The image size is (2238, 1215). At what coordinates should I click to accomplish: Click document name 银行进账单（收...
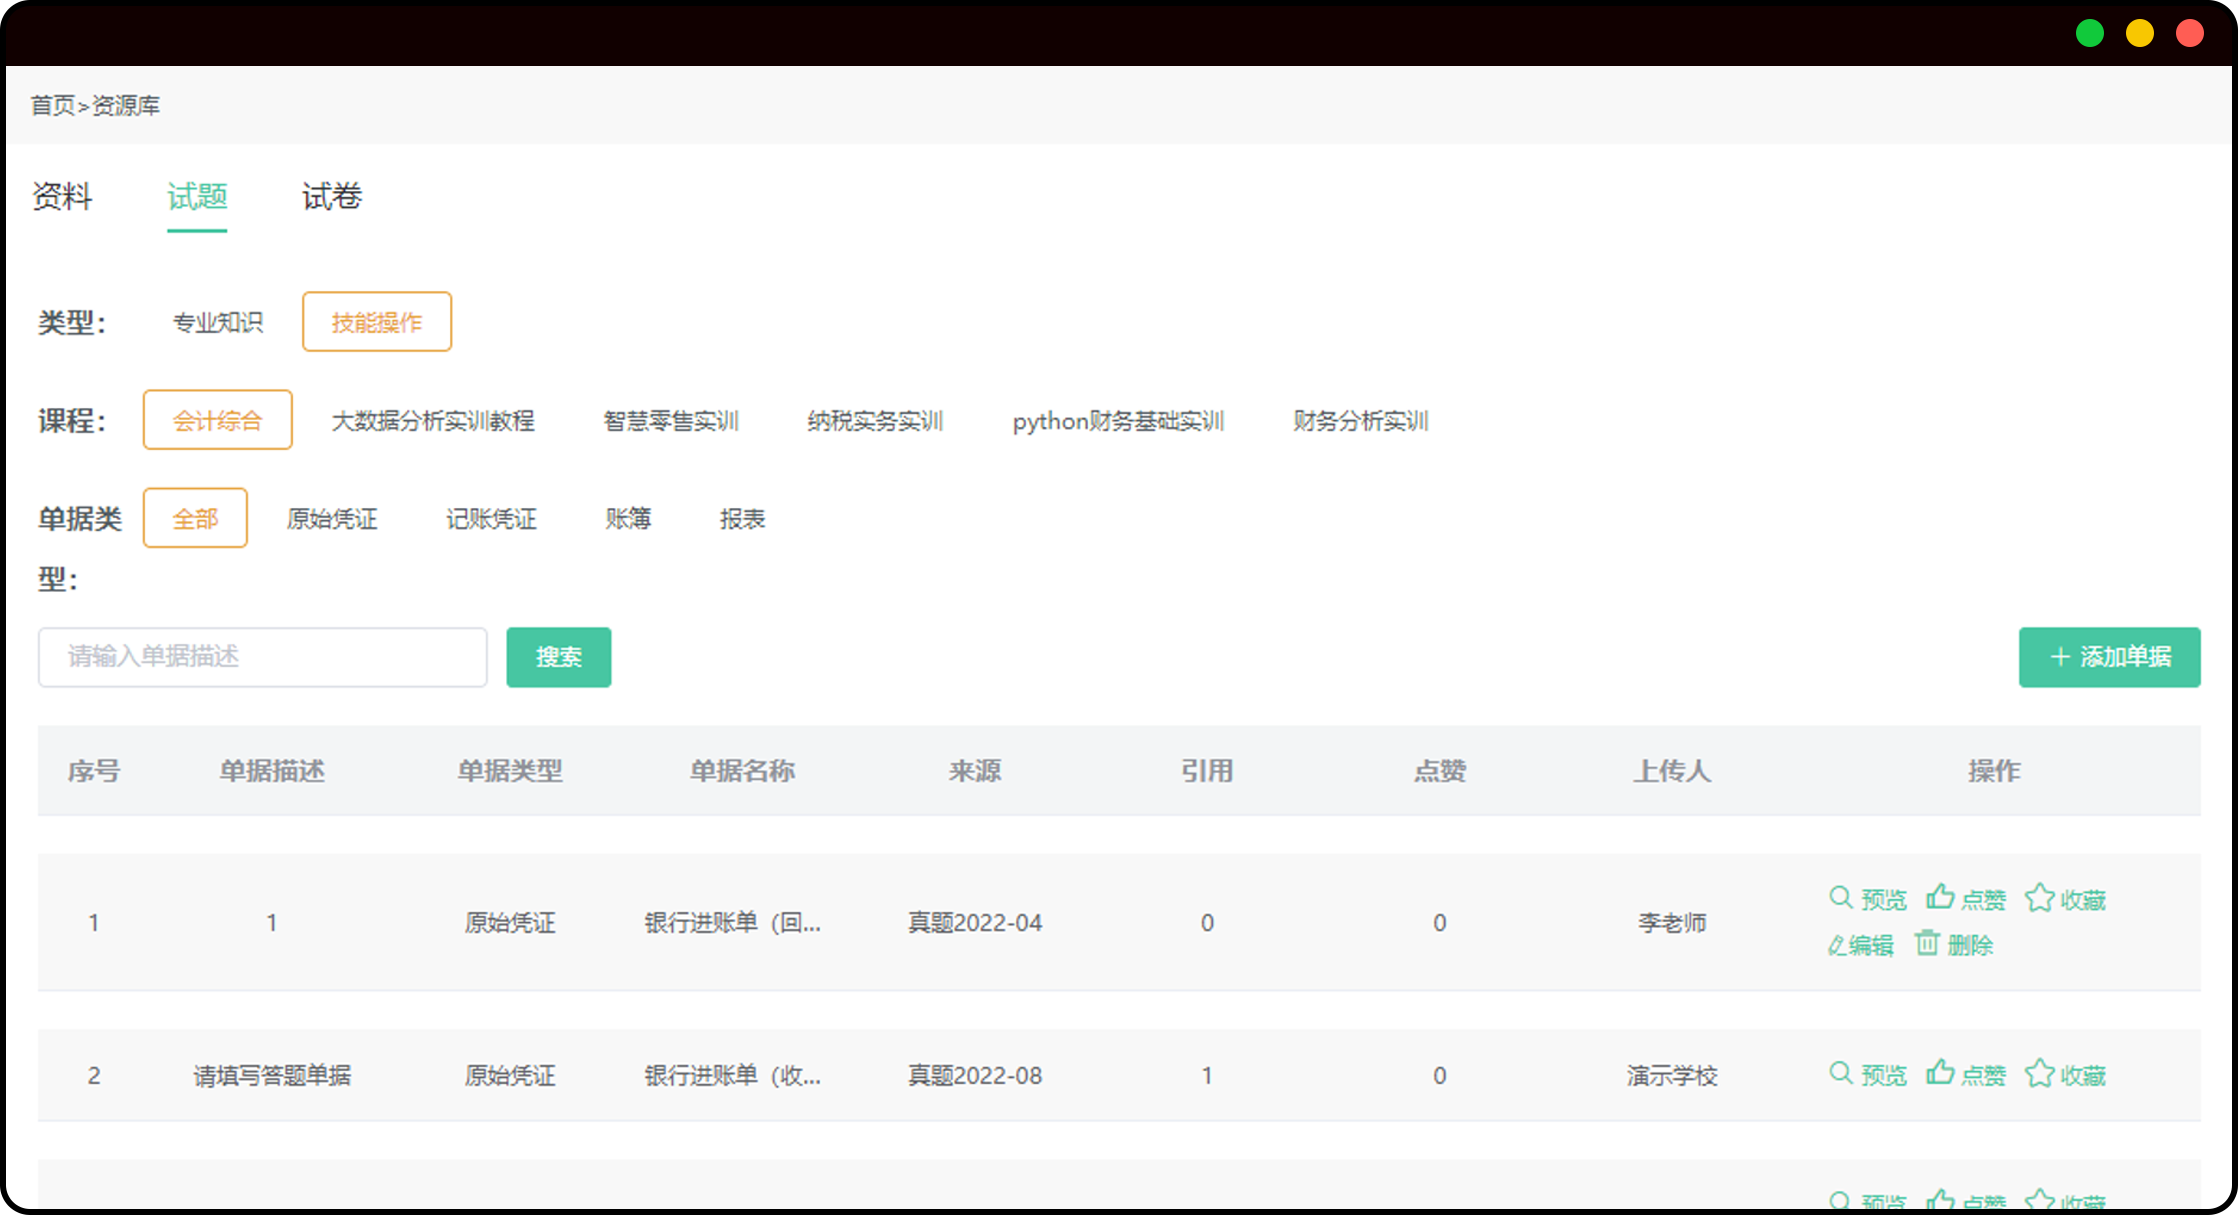tap(733, 1076)
